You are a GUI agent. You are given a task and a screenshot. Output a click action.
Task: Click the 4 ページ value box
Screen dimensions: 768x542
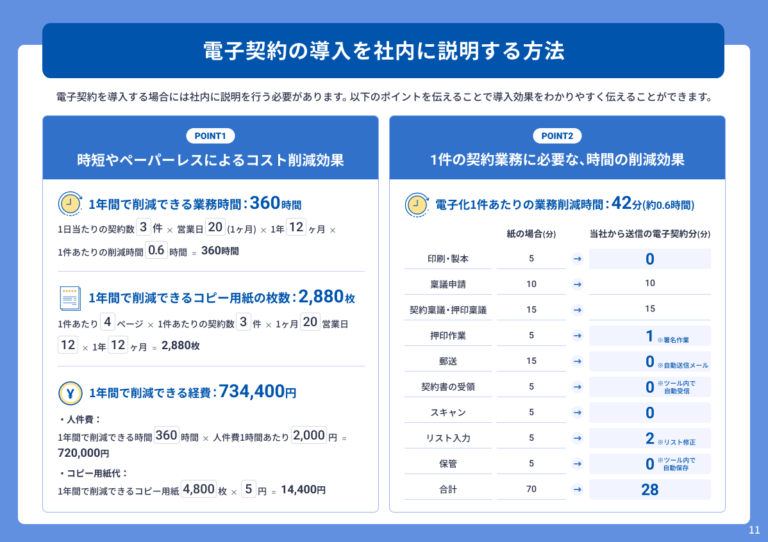pos(107,322)
